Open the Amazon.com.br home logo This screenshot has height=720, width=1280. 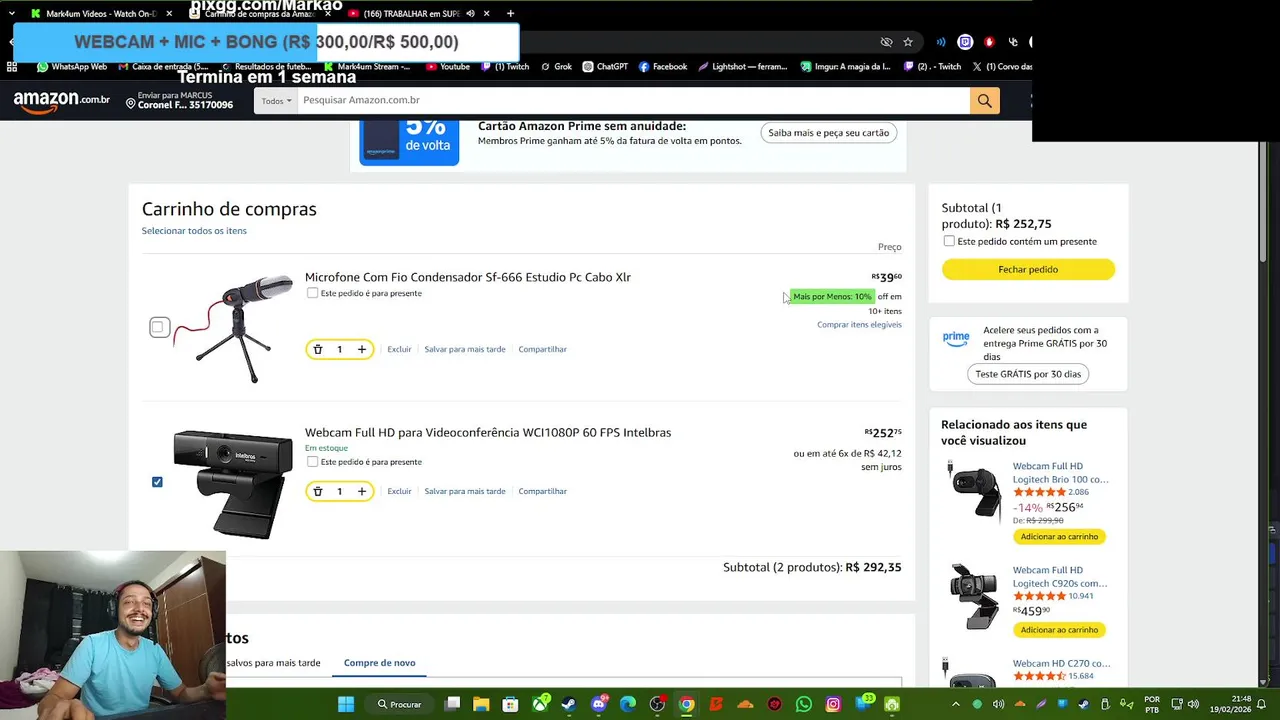pos(61,102)
